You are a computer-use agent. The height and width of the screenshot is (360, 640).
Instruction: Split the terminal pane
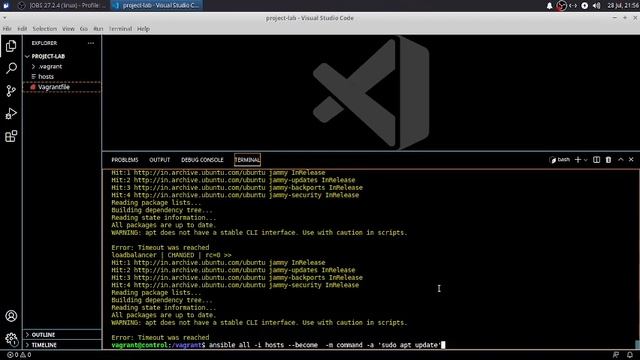coord(596,160)
